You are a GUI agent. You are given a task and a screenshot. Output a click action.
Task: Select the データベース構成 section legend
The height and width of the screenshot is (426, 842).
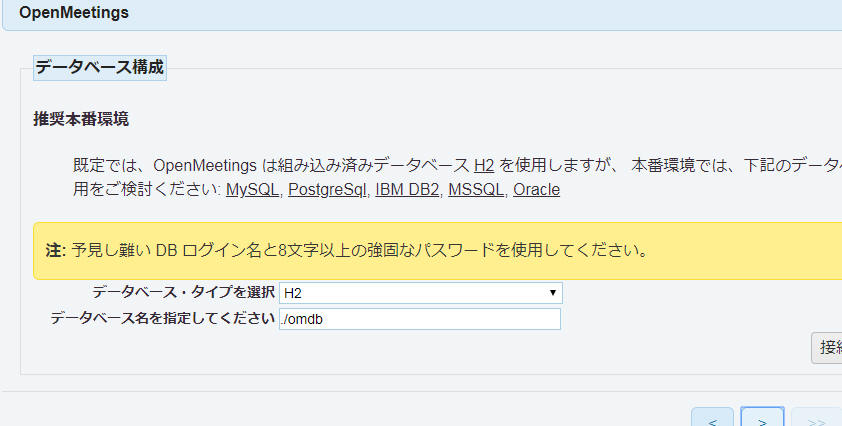100,68
